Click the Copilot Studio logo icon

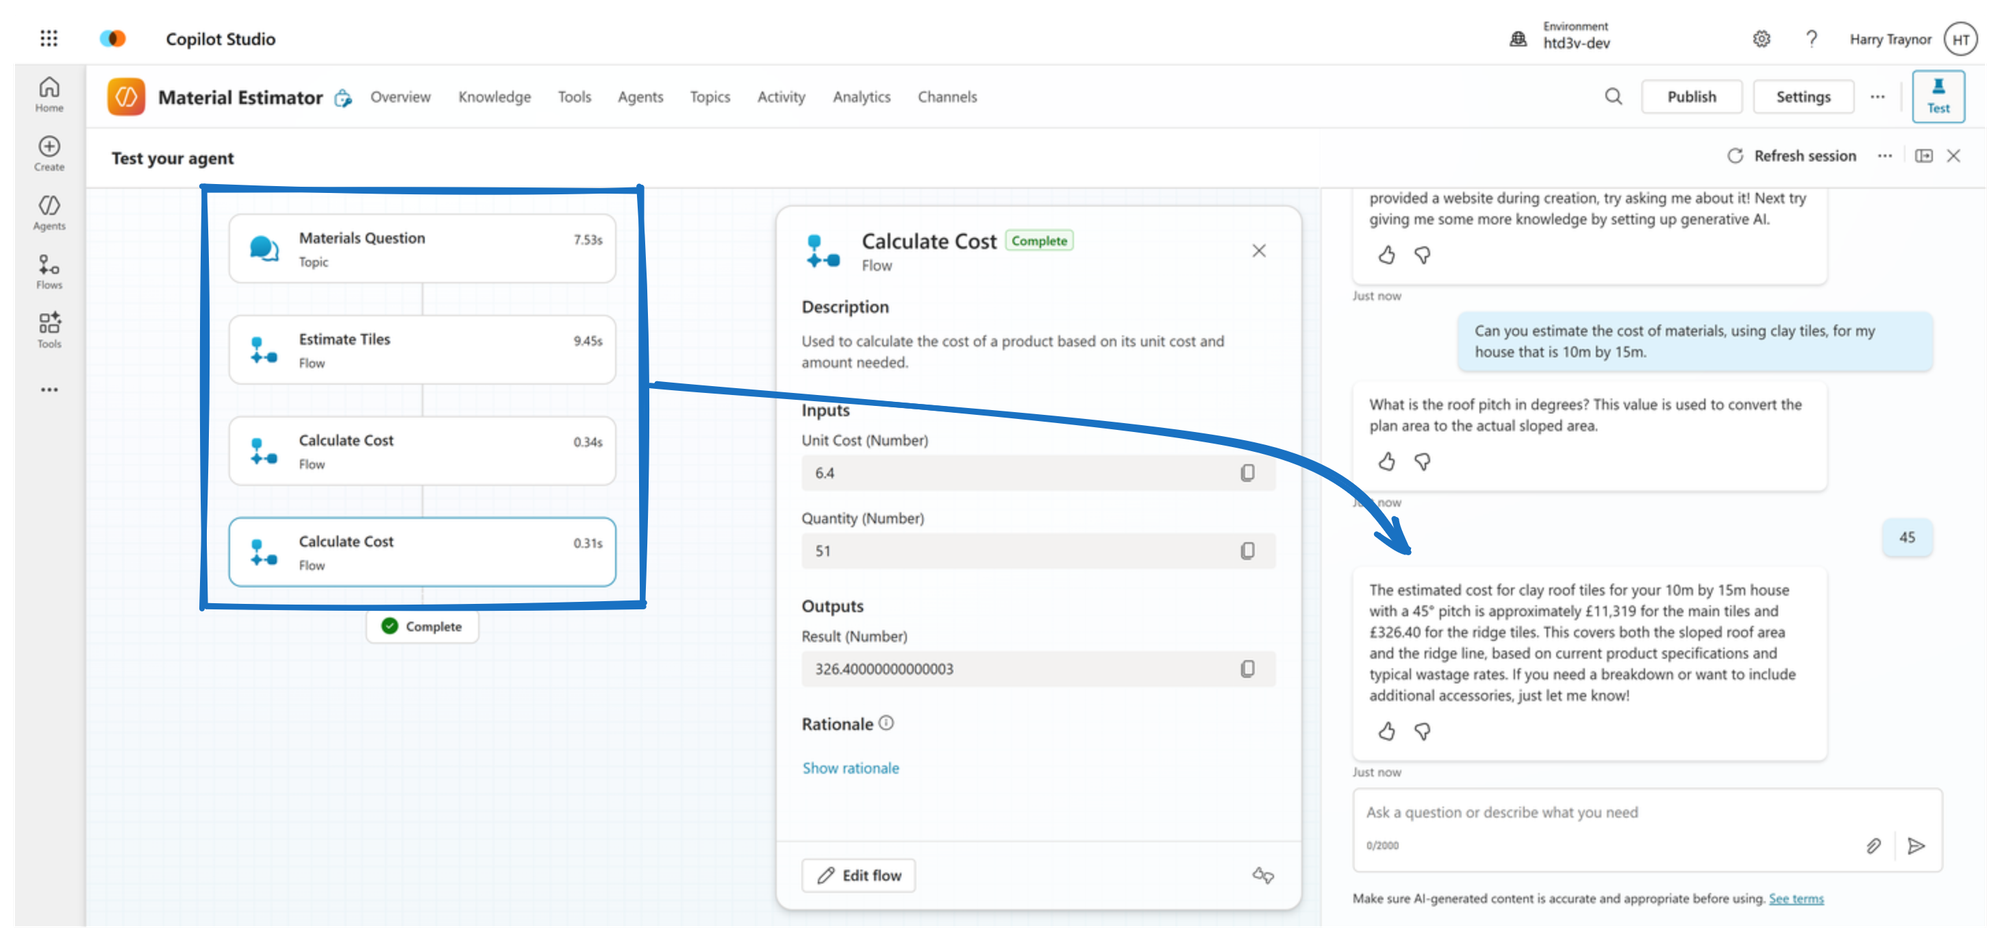113,38
